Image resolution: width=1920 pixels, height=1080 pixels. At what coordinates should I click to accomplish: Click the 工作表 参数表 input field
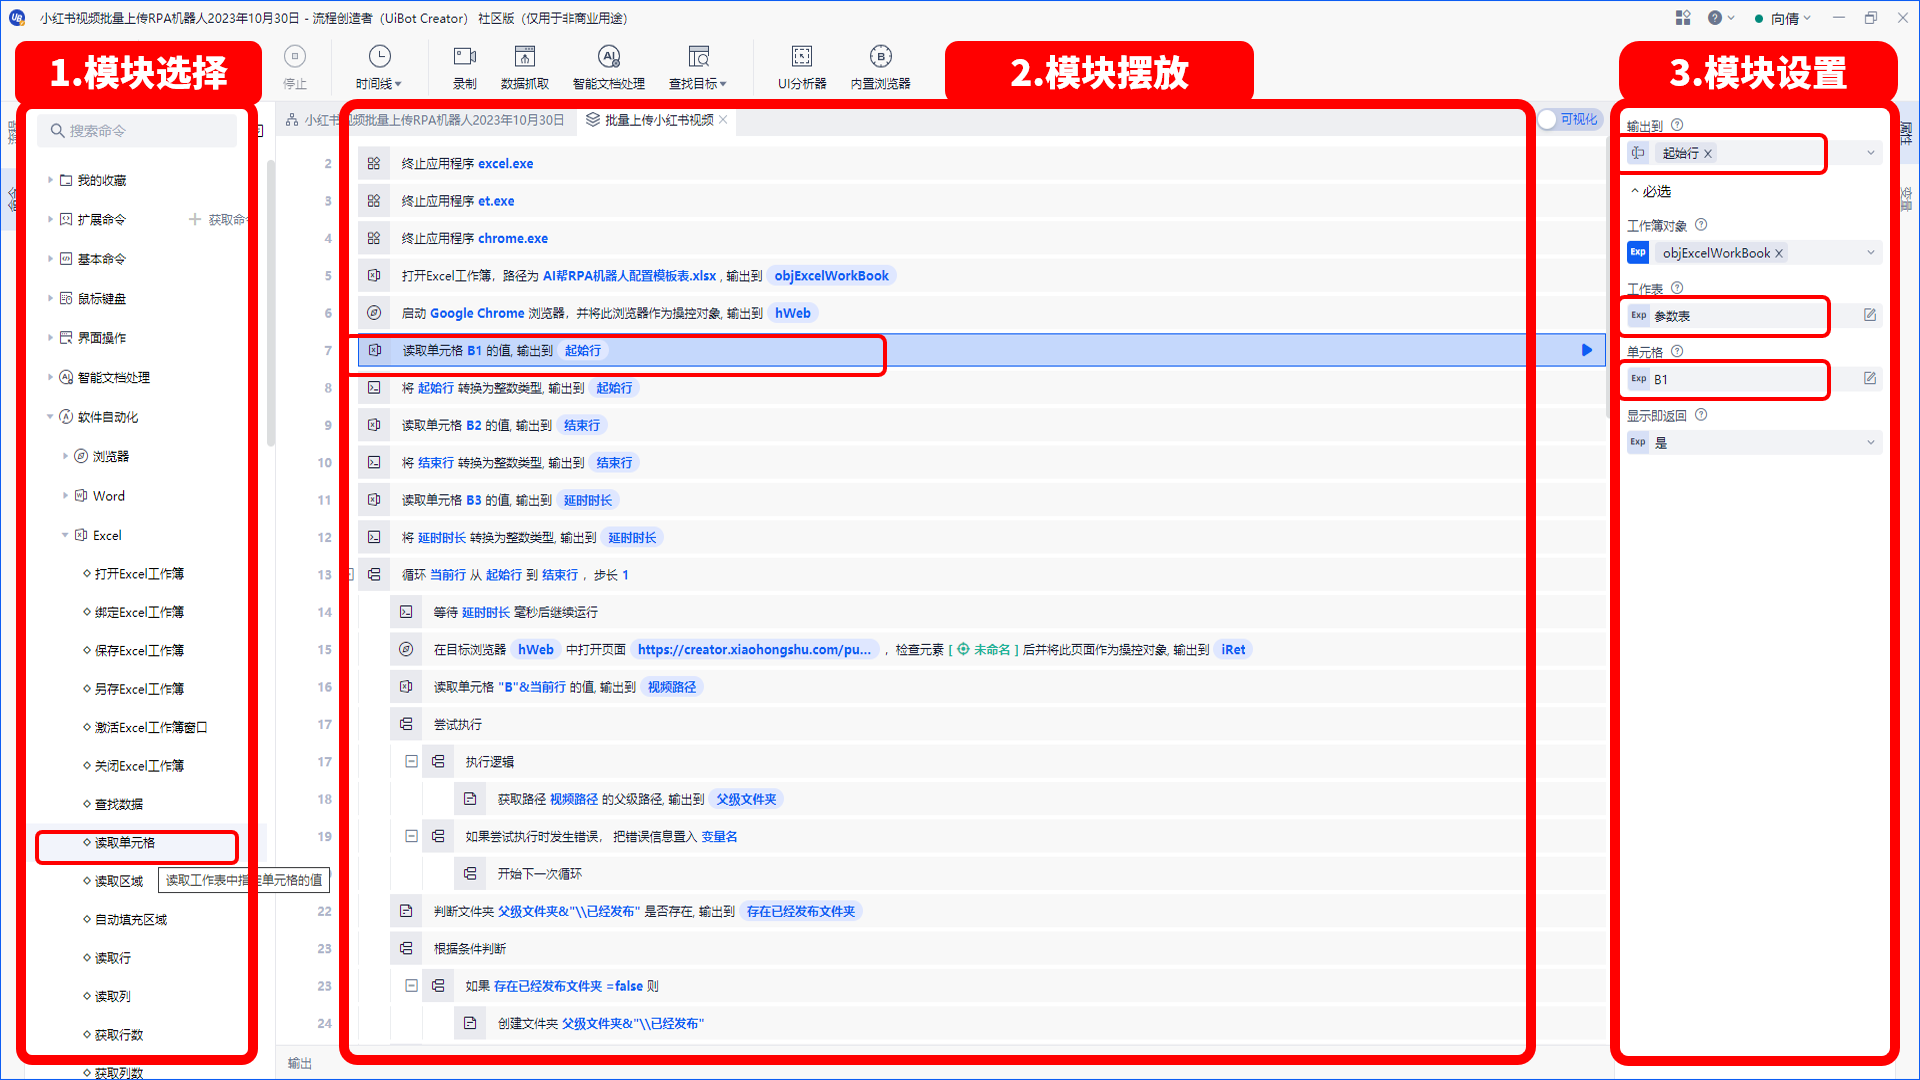1753,316
